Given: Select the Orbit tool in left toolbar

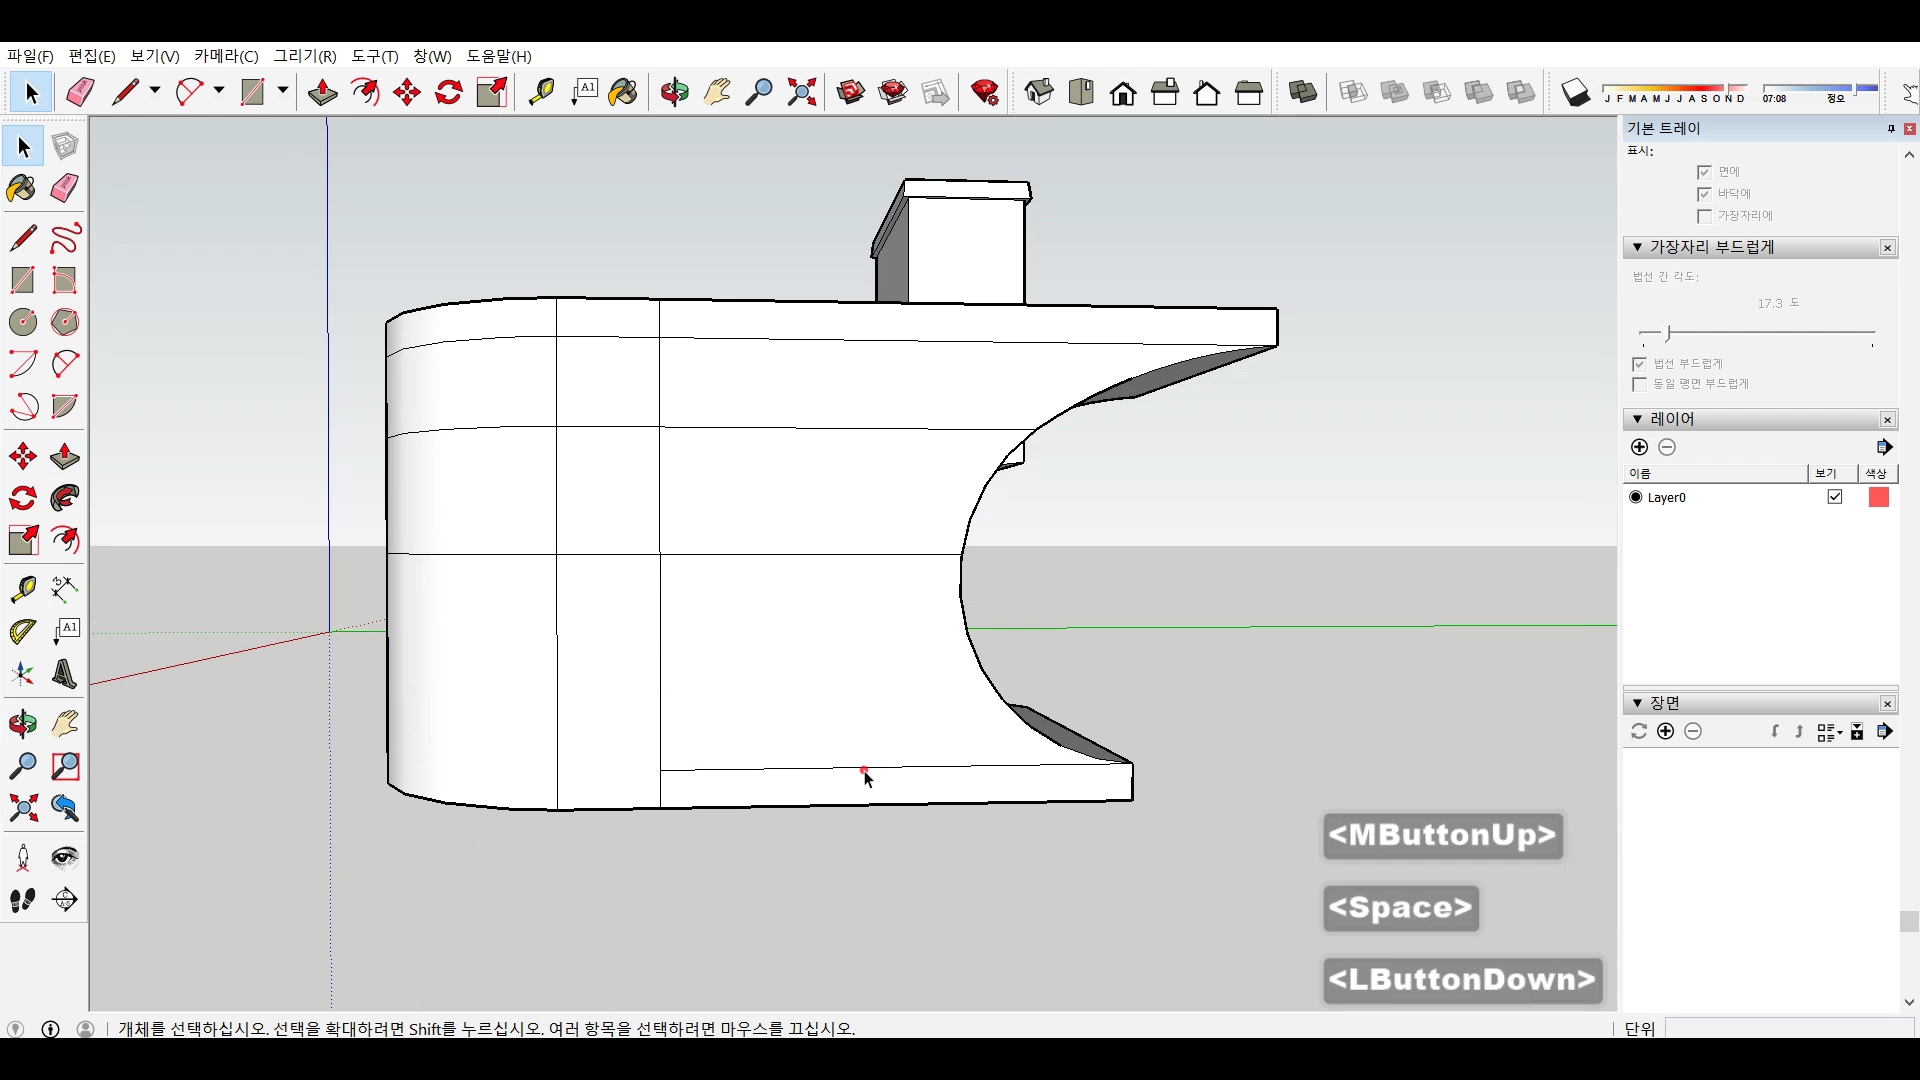Looking at the screenshot, I should pyautogui.click(x=22, y=724).
